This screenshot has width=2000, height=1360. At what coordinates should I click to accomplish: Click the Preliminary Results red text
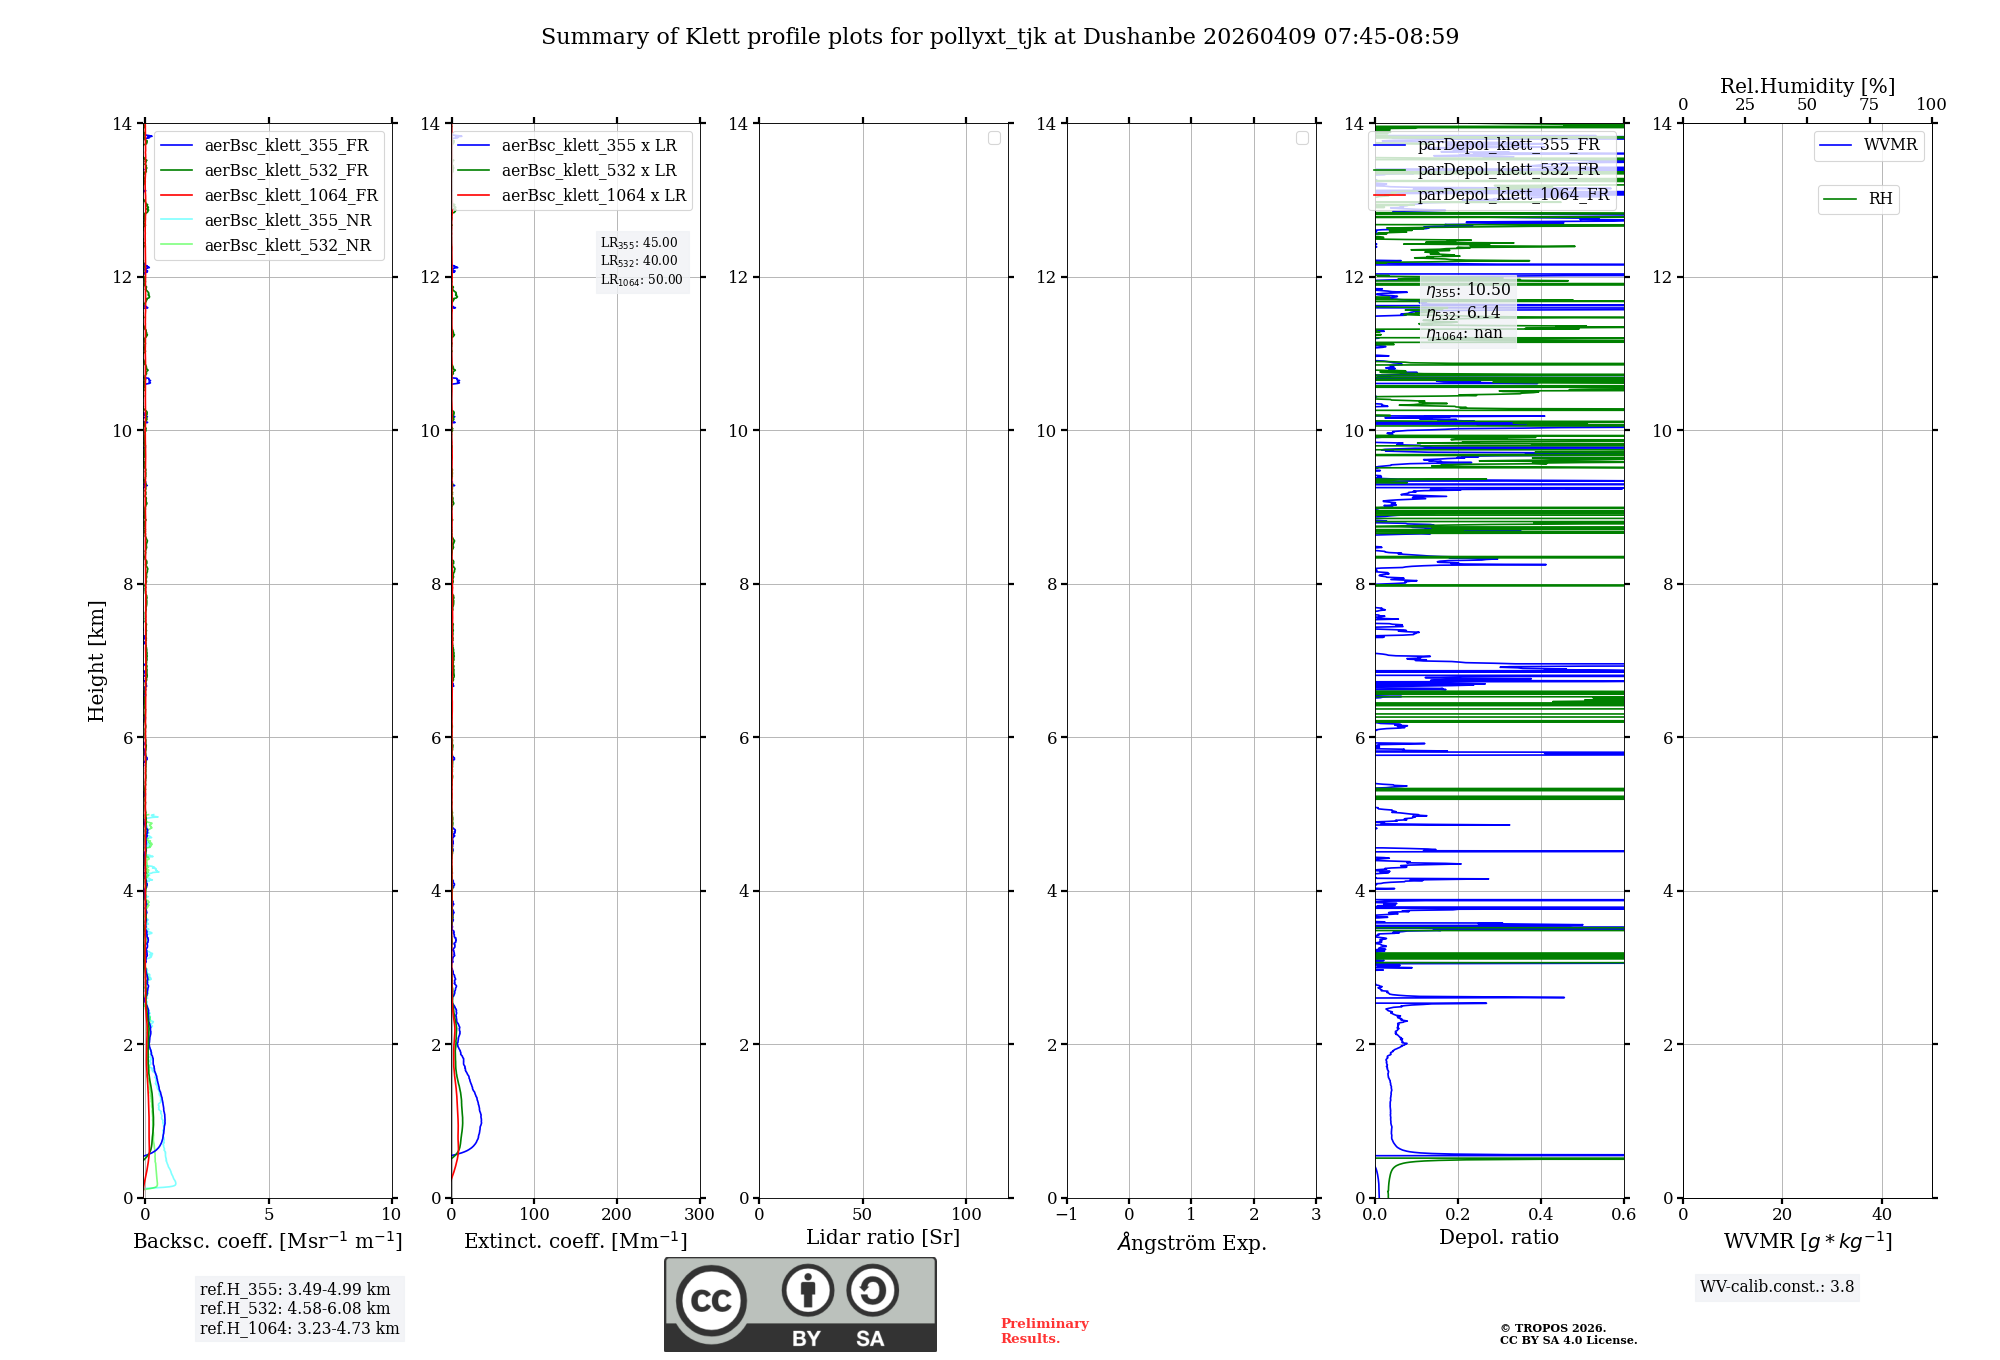pyautogui.click(x=1044, y=1330)
